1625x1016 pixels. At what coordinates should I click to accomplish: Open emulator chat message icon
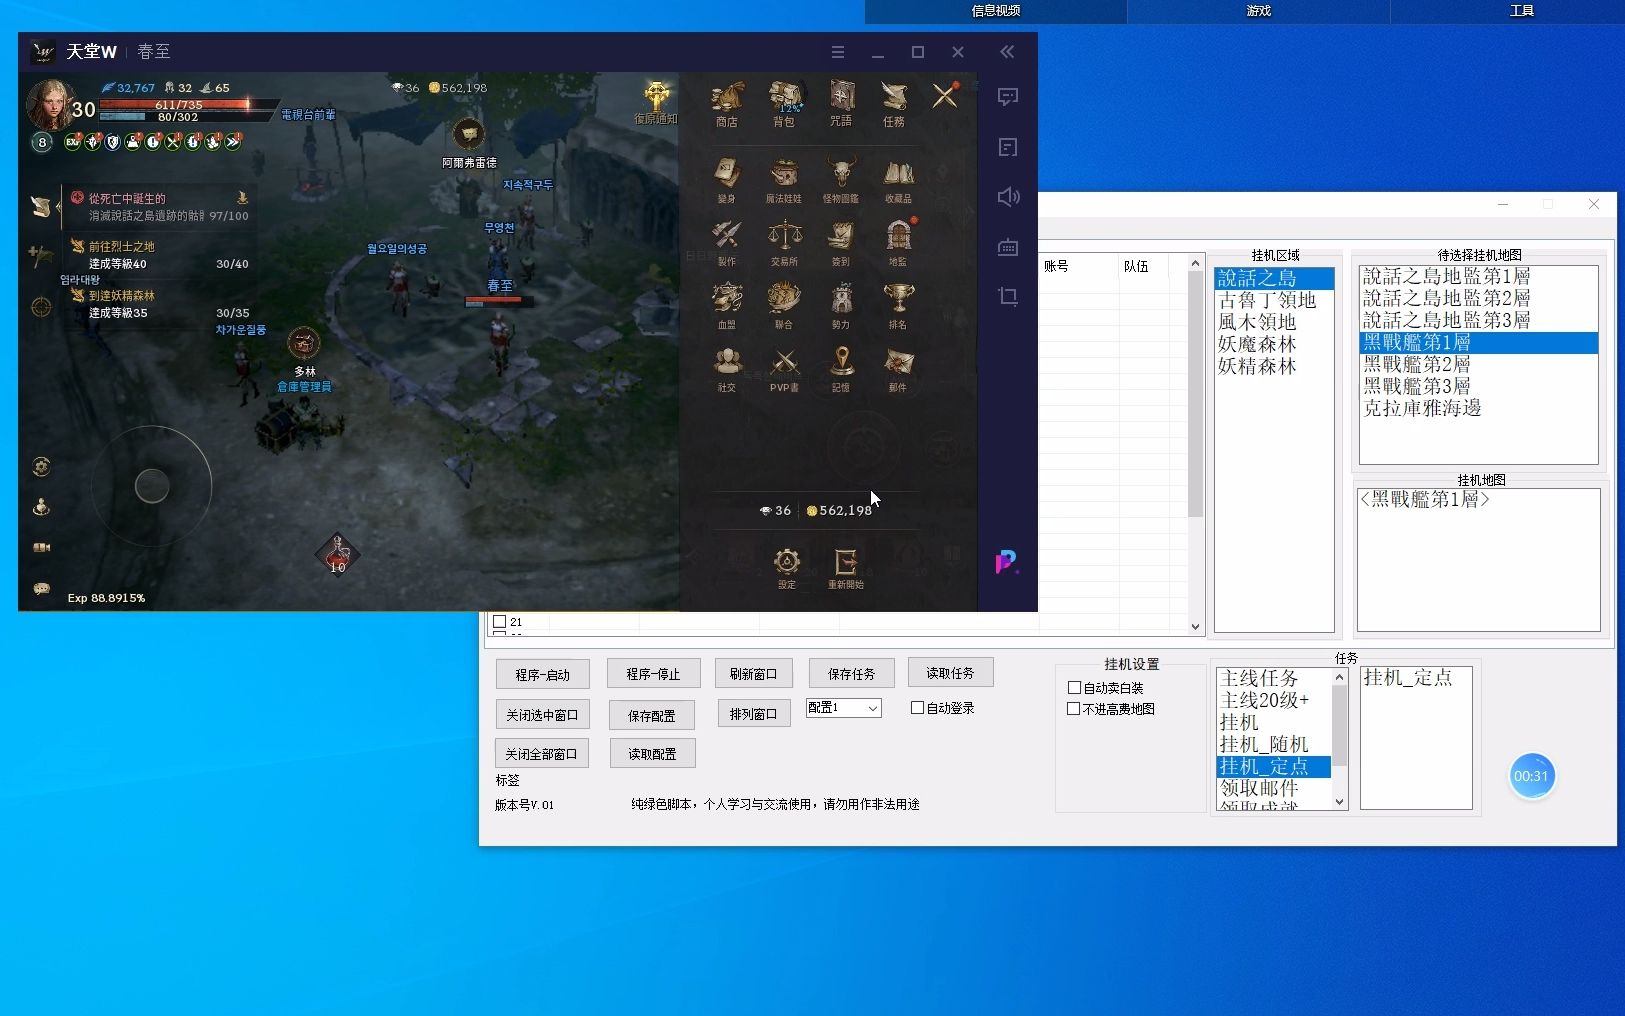(1008, 96)
